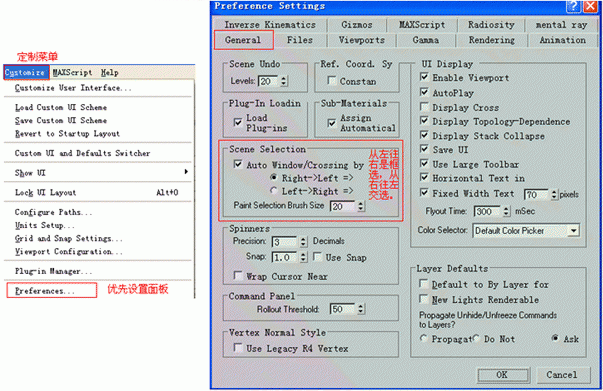
Task: Open the Help menu
Action: pyautogui.click(x=110, y=72)
